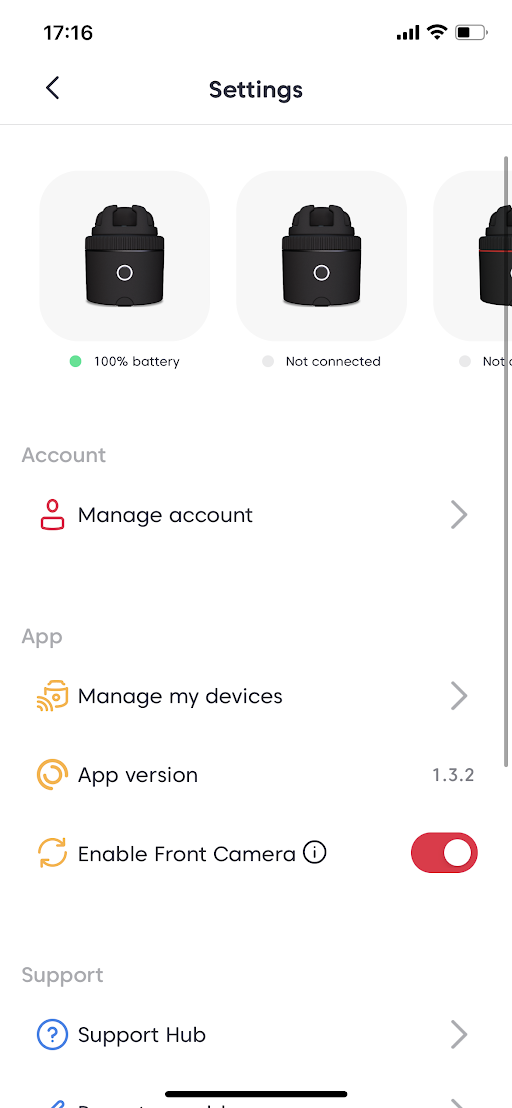Screen dimensions: 512x1108
Task: Disable the Enable Front Camera switch
Action: (444, 853)
